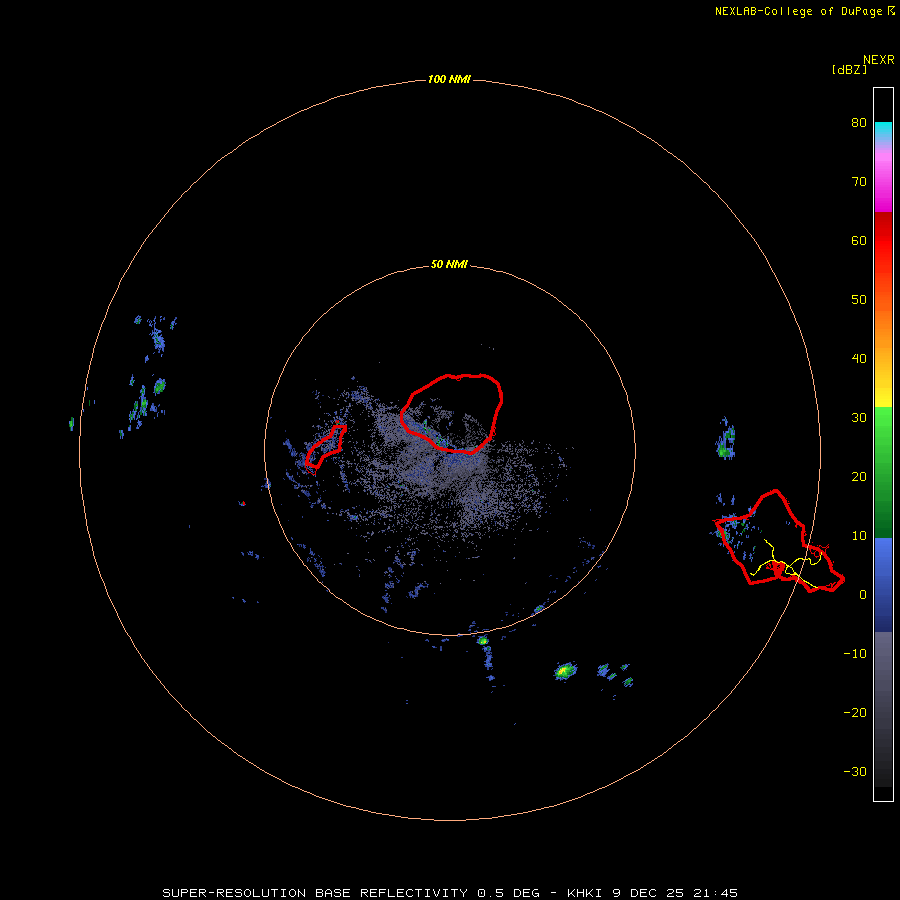Click the 70 value on the dBZ scale
This screenshot has height=900, width=900.
tap(859, 182)
